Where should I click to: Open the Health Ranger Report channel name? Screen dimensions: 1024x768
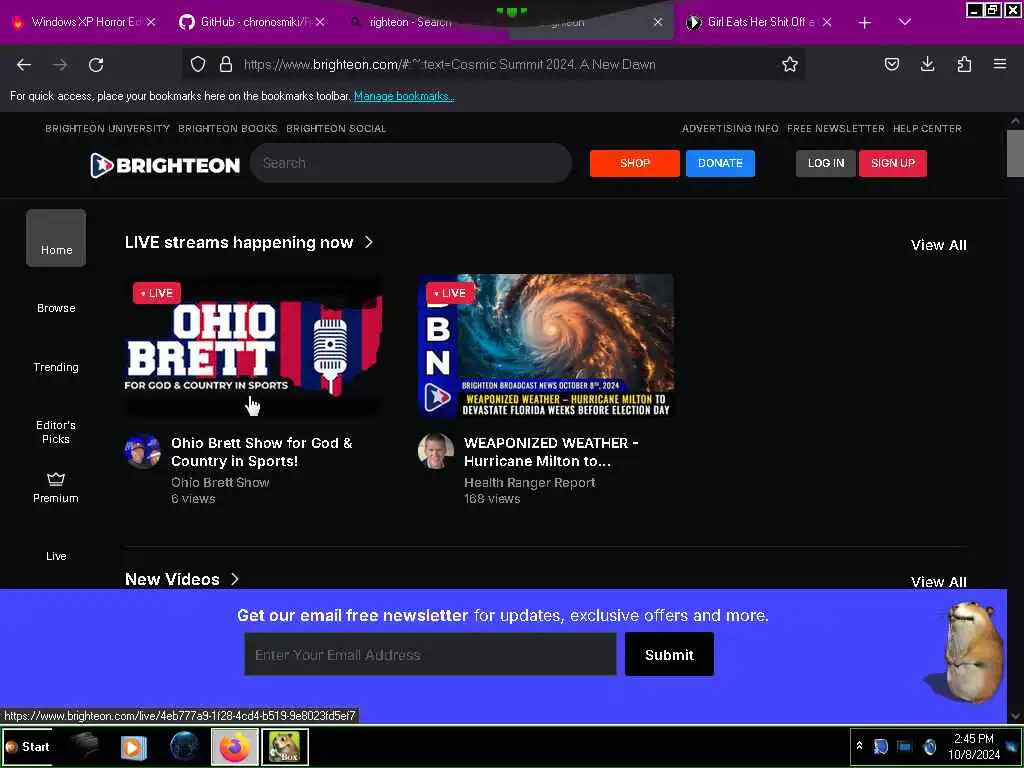coord(529,483)
